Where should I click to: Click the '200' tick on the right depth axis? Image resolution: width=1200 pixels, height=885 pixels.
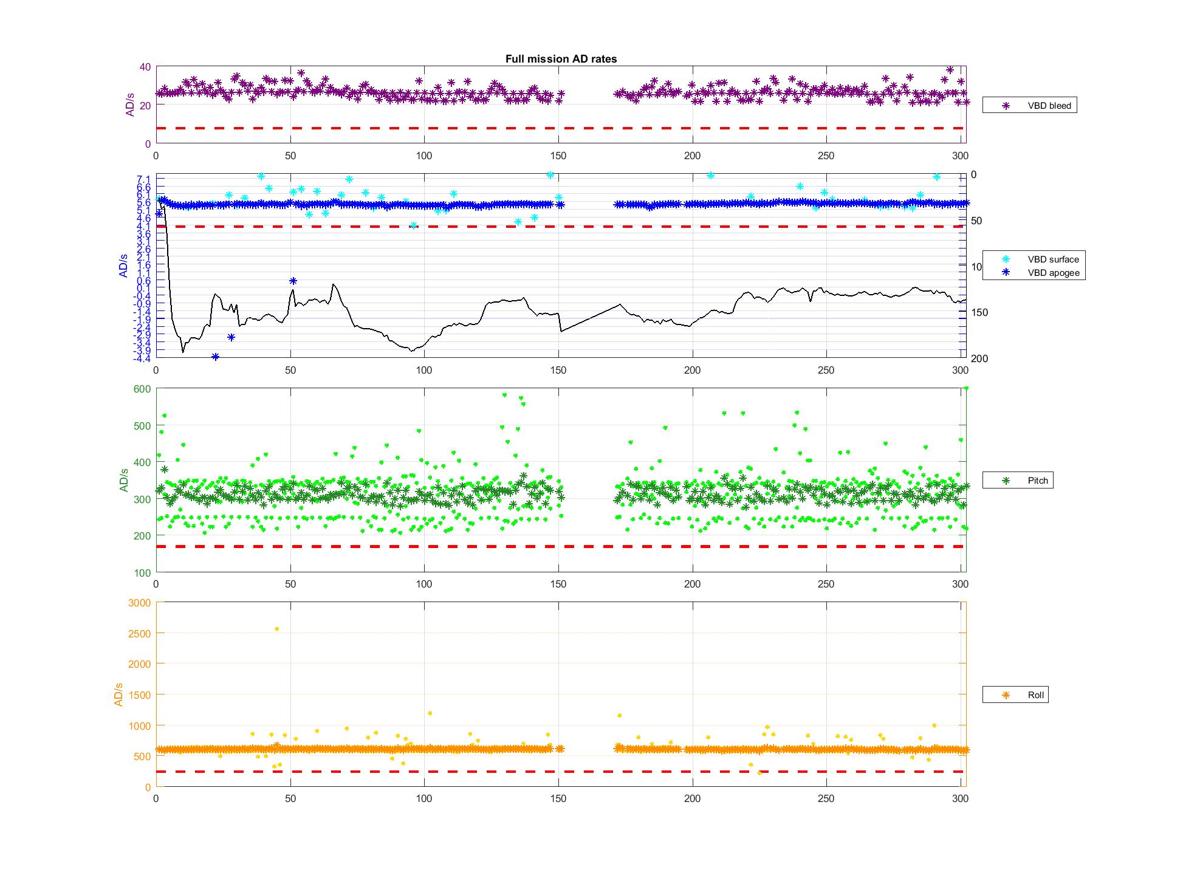[x=980, y=358]
